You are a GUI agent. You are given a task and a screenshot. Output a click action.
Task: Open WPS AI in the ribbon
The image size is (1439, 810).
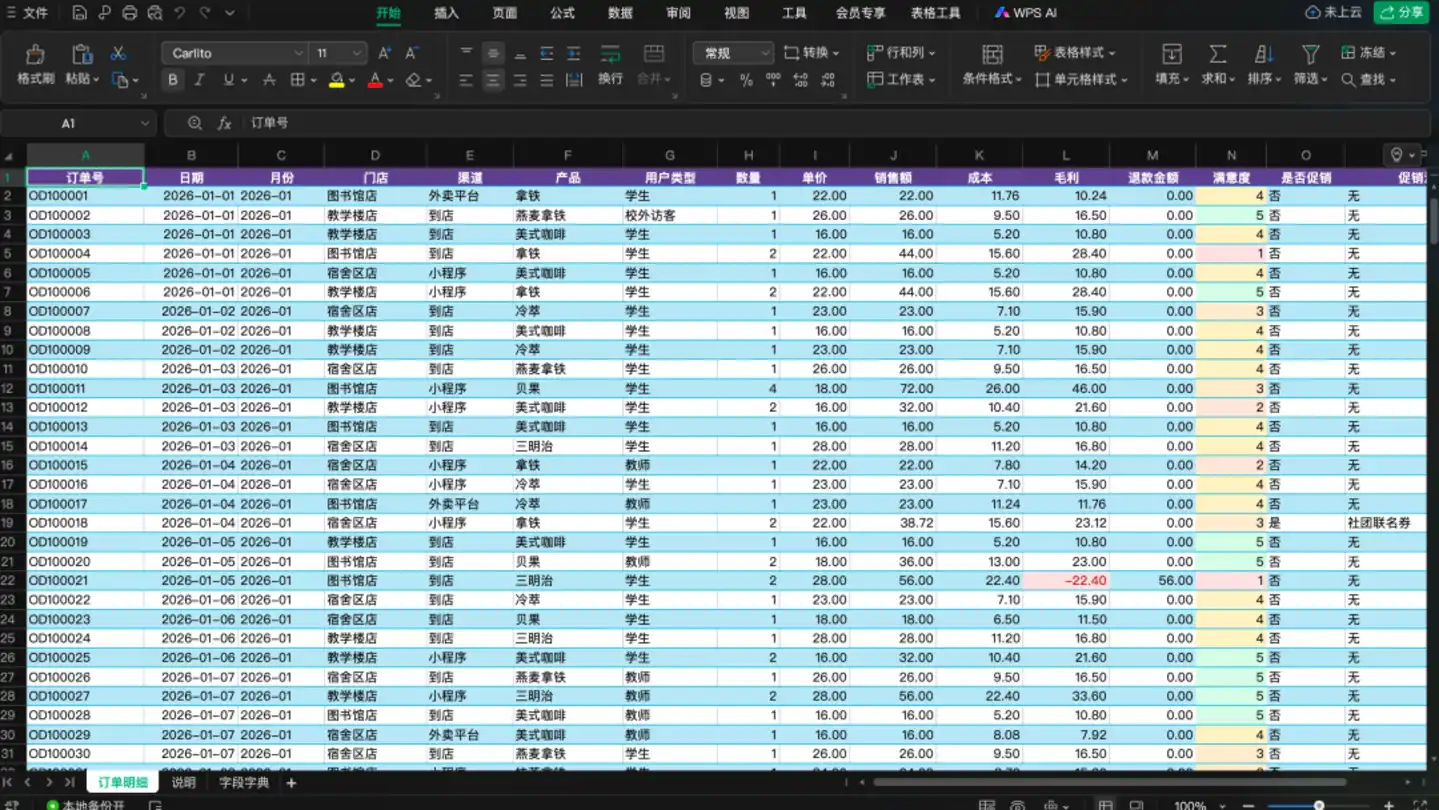[x=1025, y=13]
